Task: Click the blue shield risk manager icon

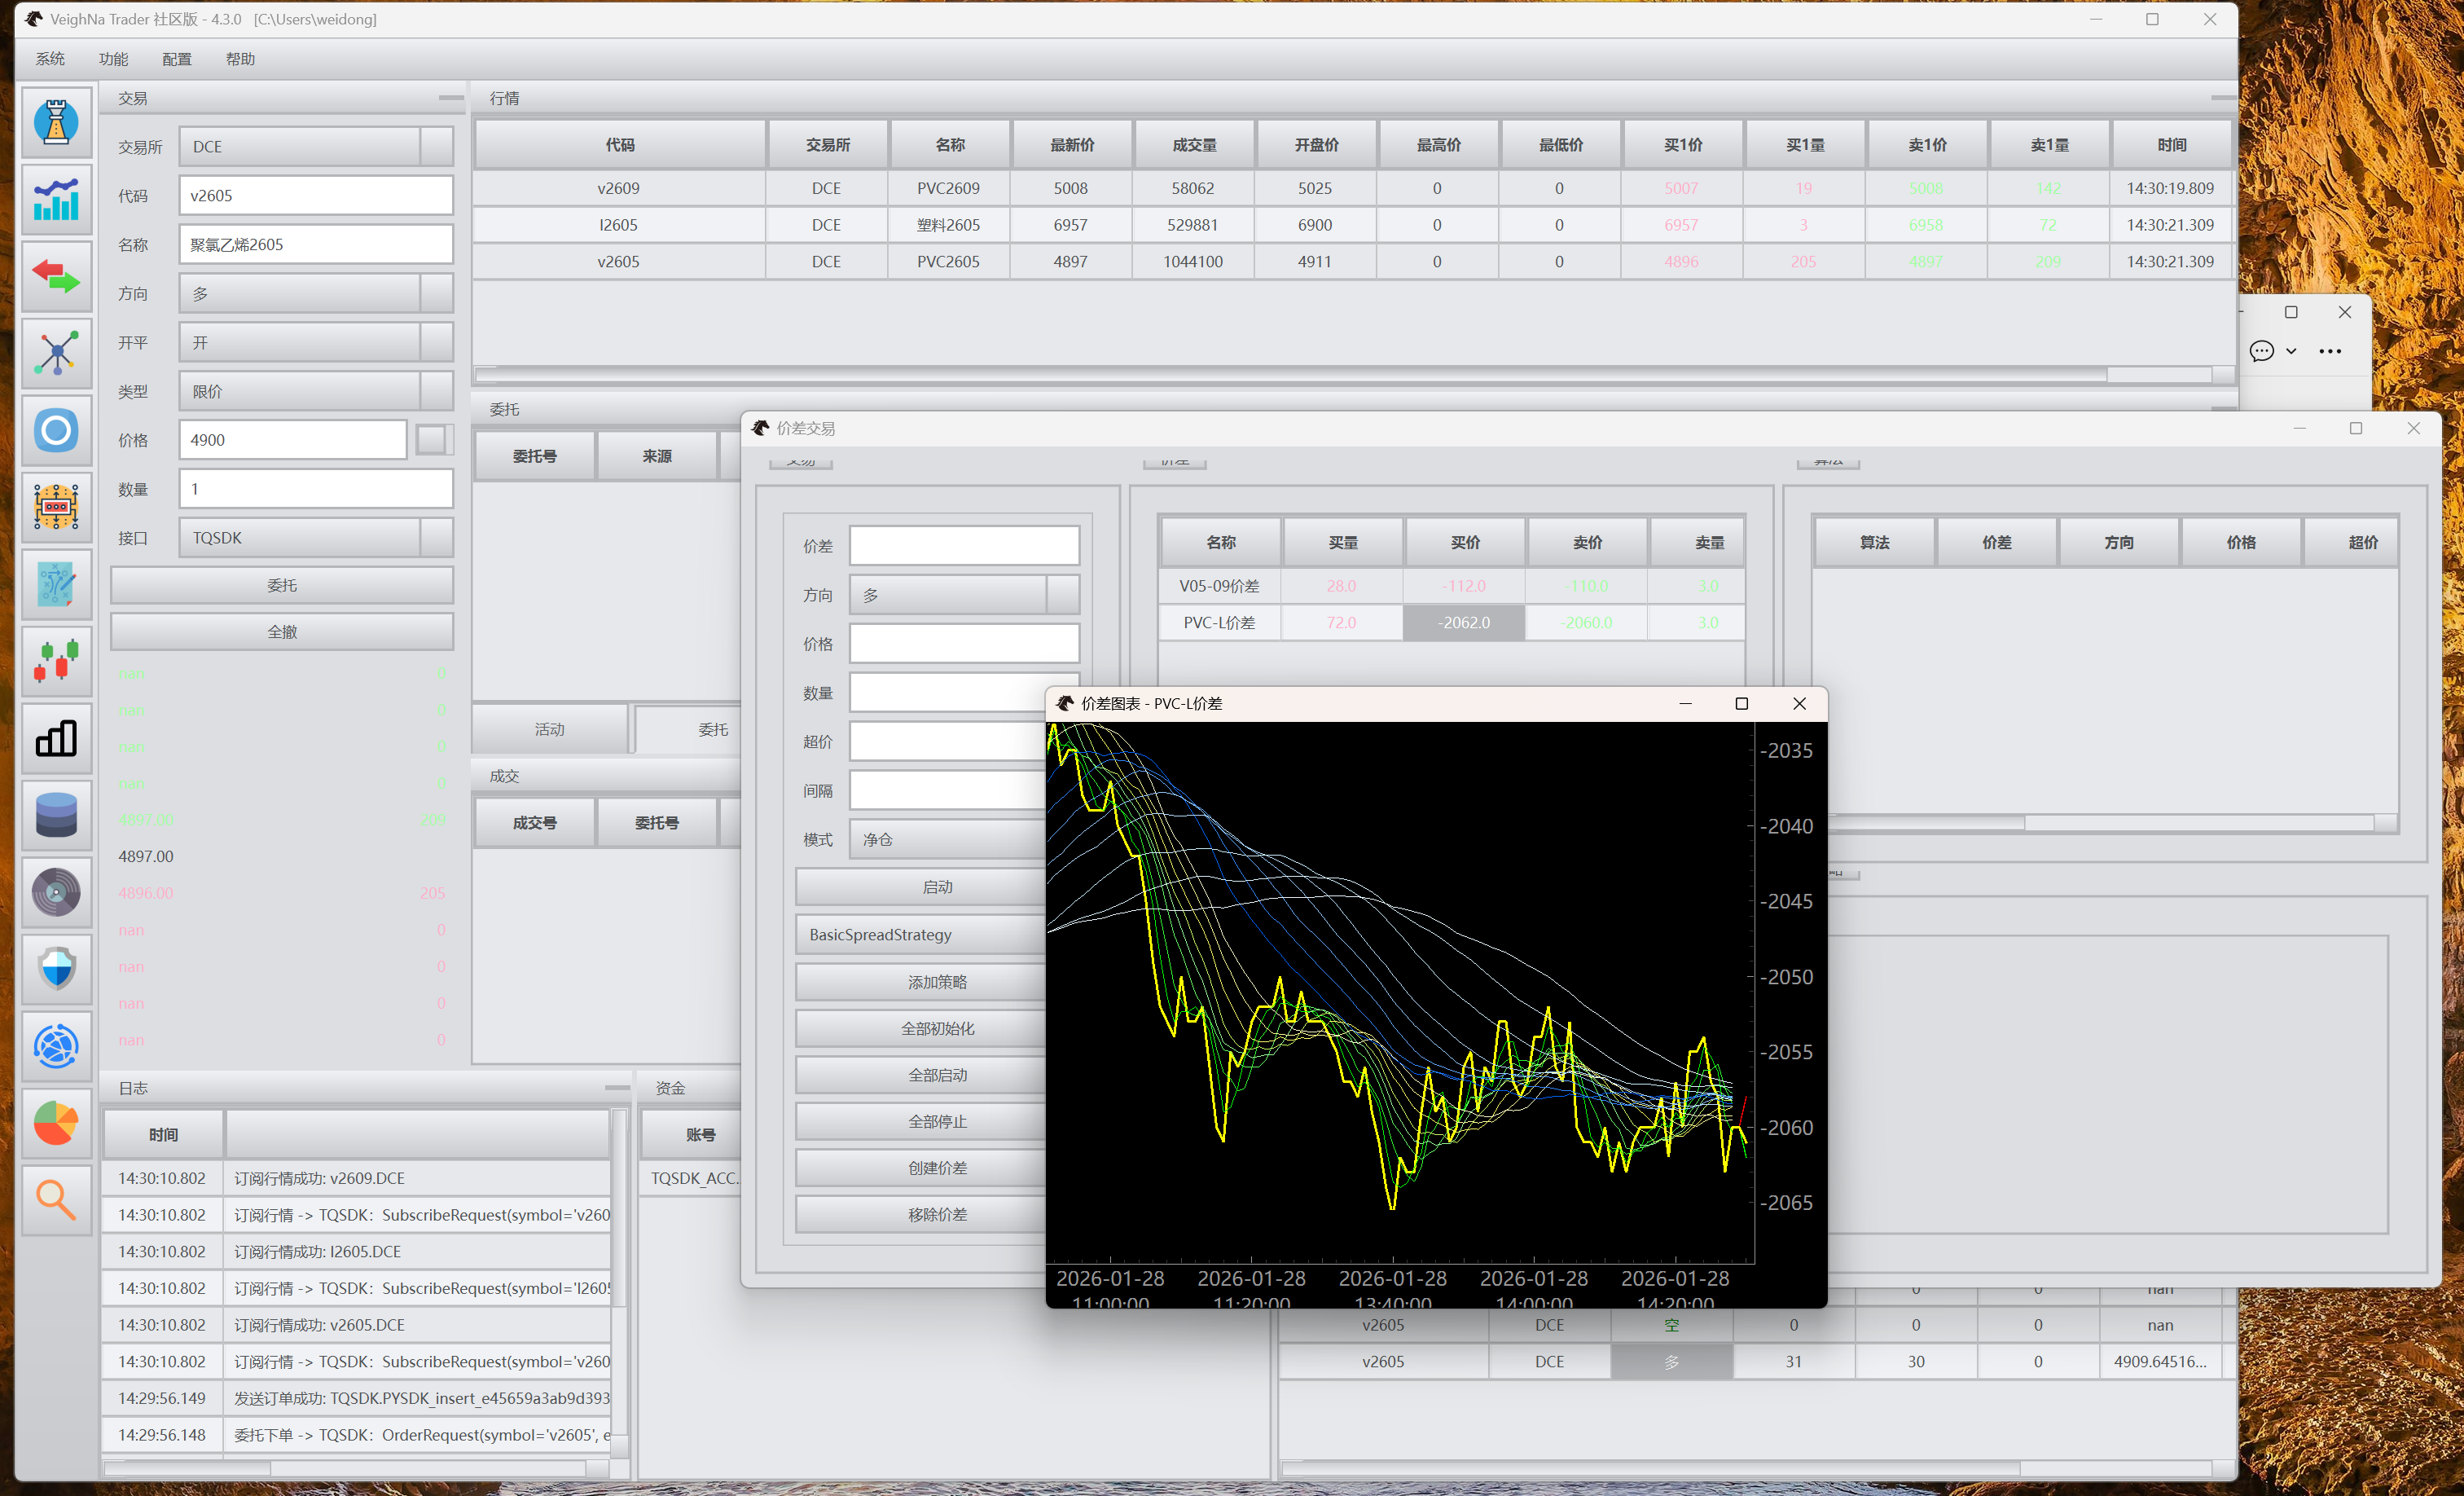Action: pos(56,969)
